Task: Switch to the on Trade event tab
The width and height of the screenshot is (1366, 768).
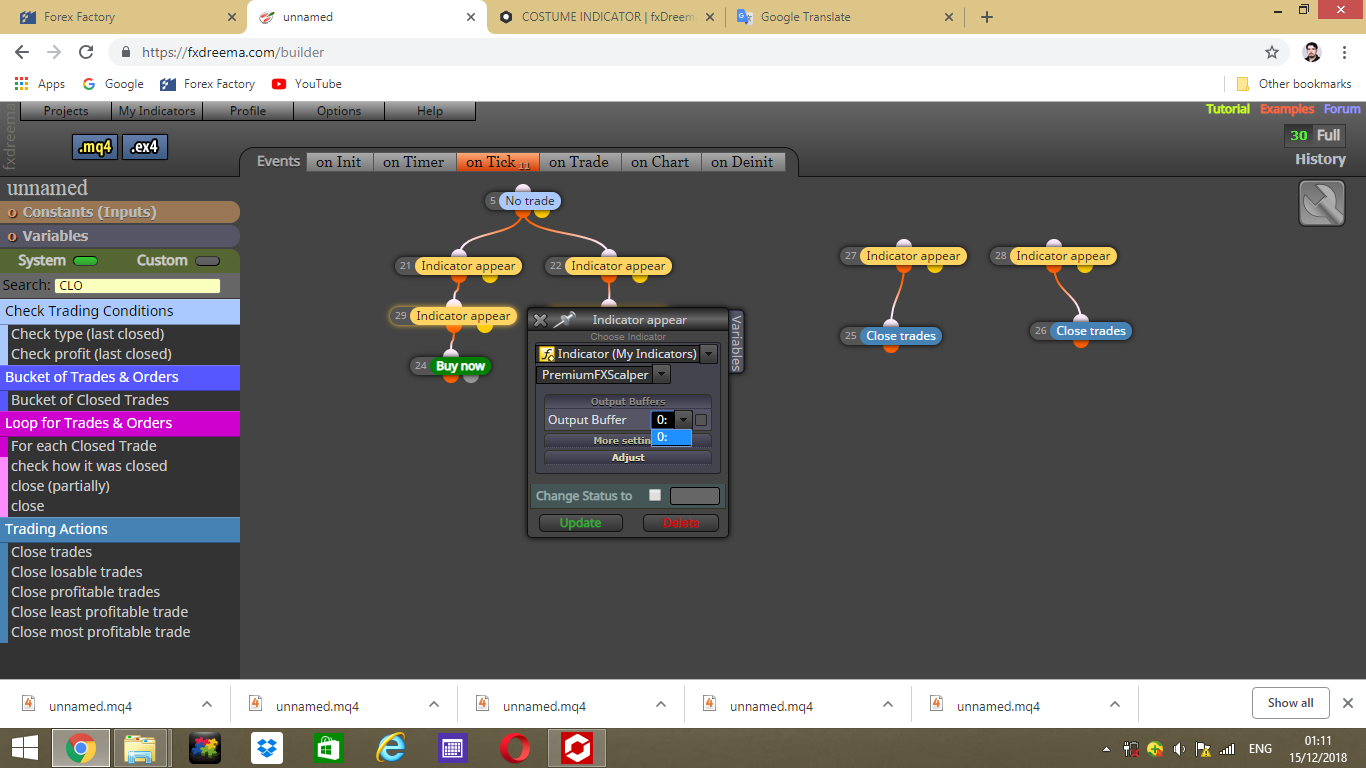Action: (578, 162)
